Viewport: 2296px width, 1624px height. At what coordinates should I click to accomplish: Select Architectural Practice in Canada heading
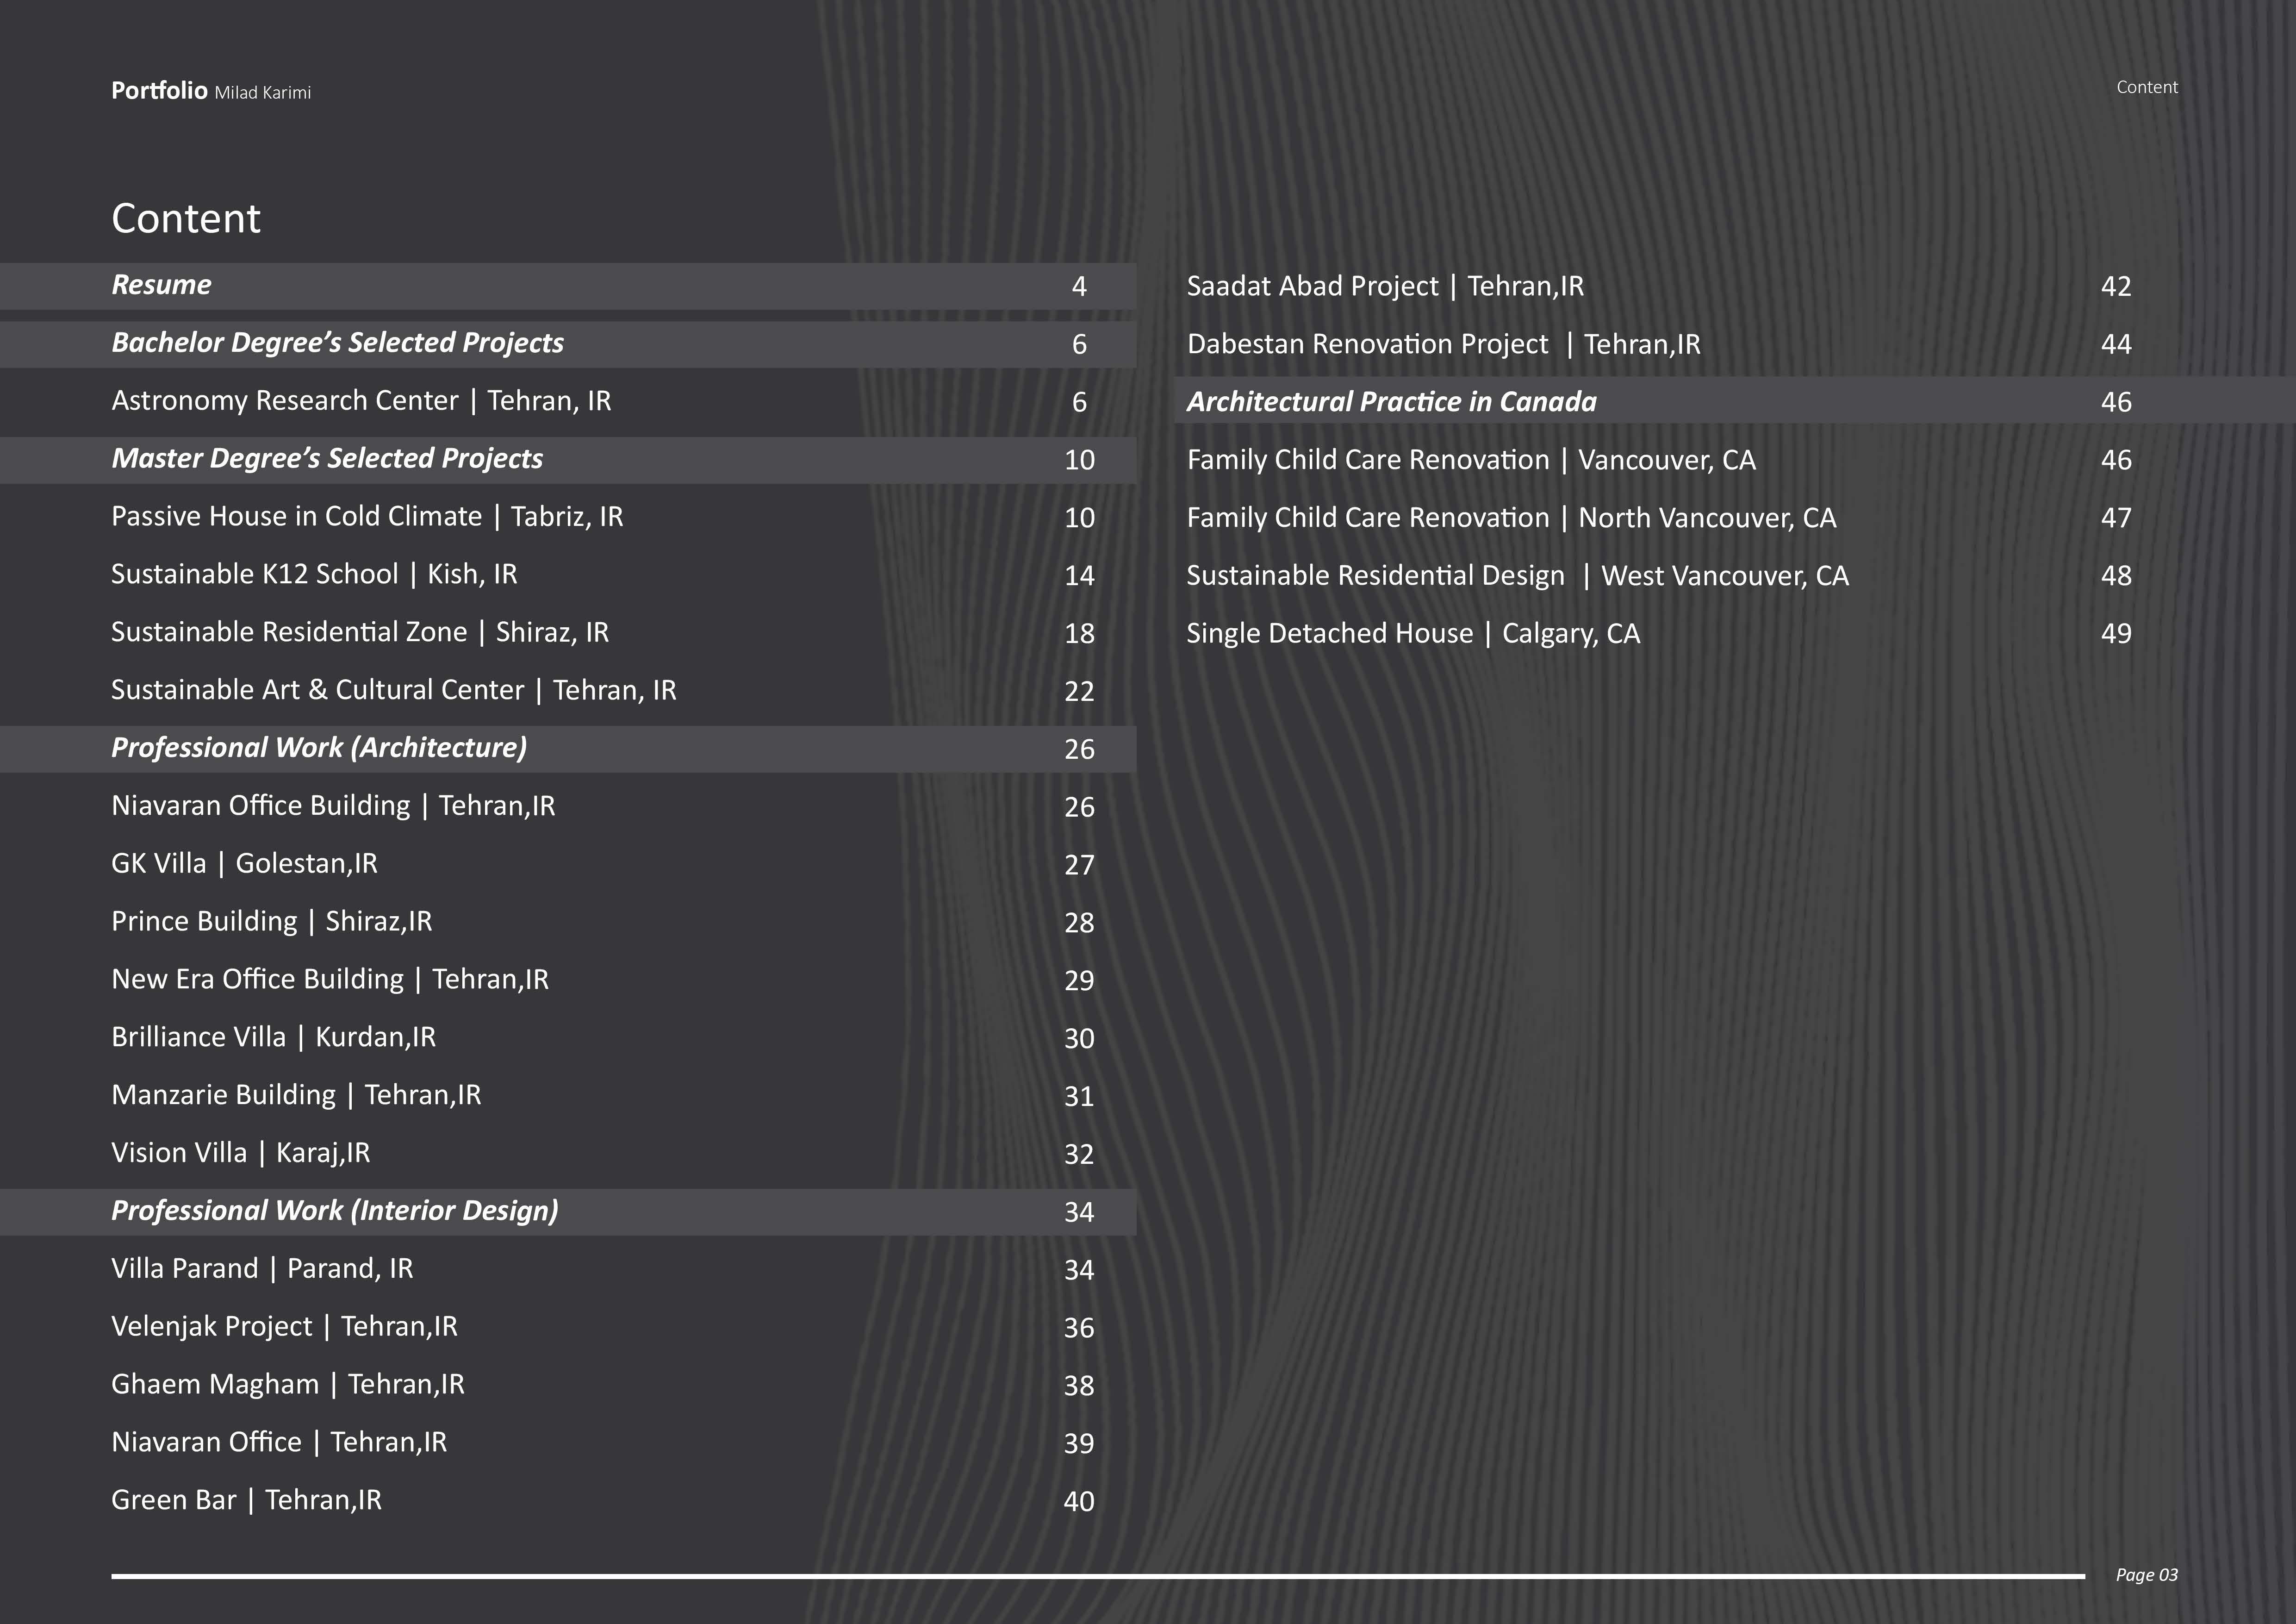[1391, 402]
